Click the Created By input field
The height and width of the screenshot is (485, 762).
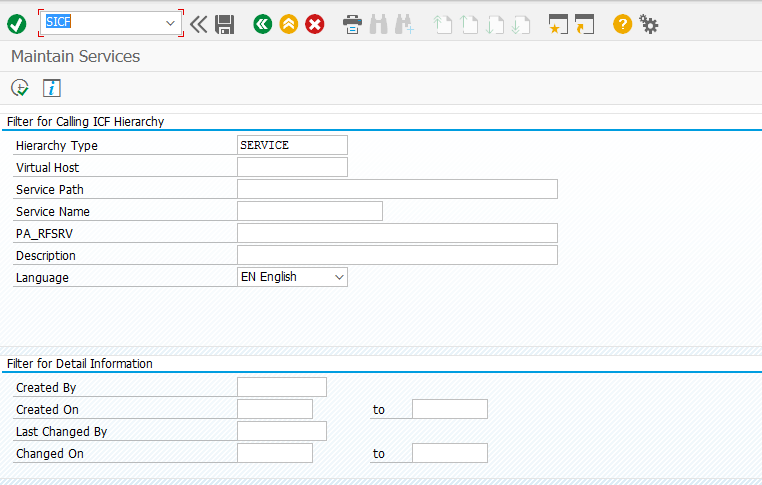pos(282,387)
